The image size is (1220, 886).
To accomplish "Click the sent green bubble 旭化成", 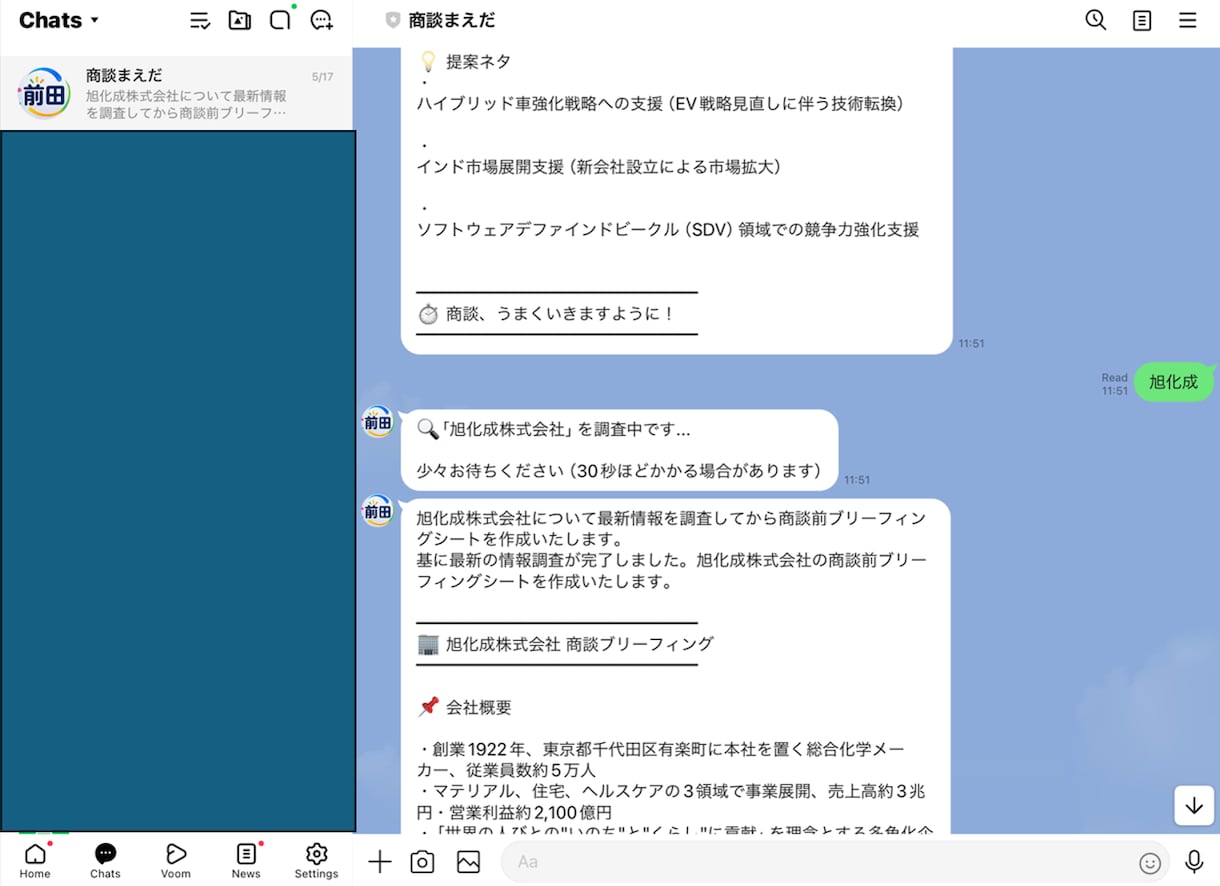I will [x=1173, y=382].
